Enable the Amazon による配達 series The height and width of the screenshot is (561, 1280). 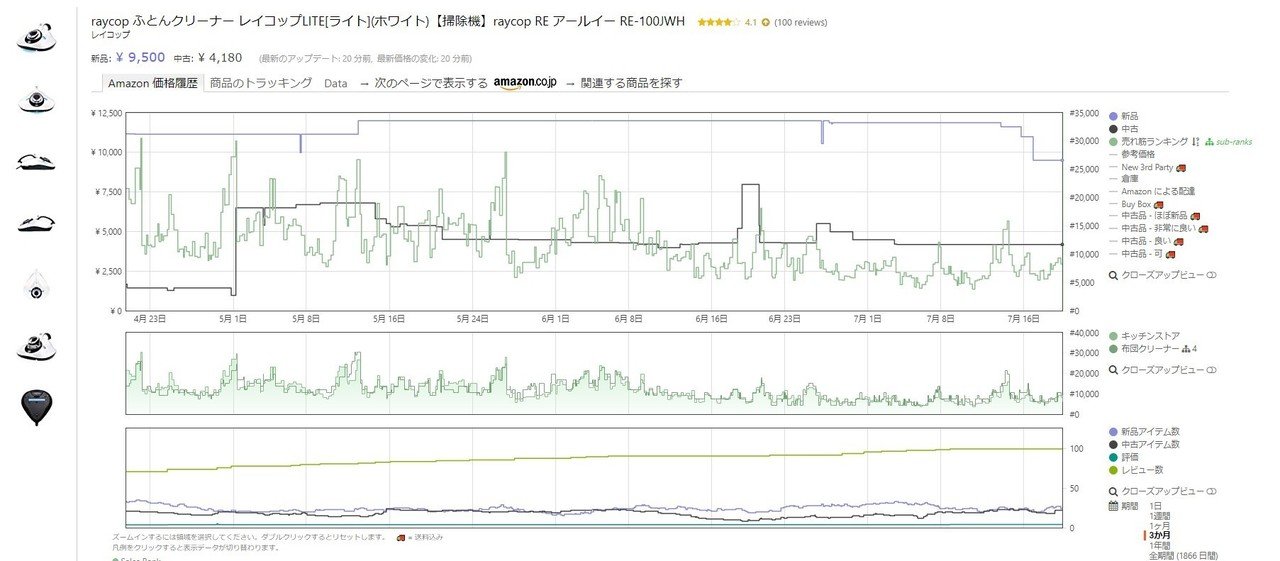[x=1152, y=191]
